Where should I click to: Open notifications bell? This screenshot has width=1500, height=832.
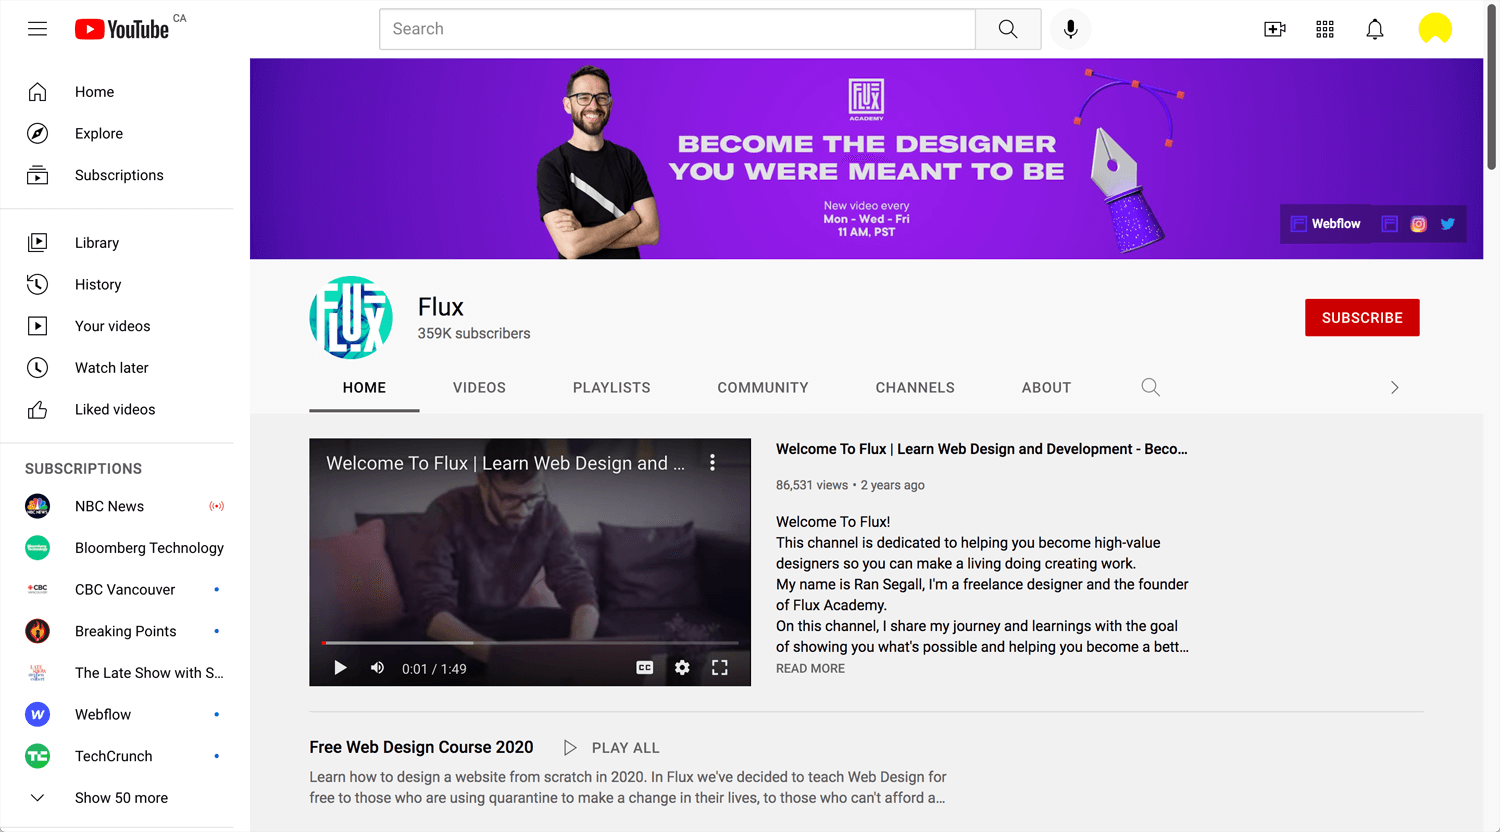(x=1375, y=29)
